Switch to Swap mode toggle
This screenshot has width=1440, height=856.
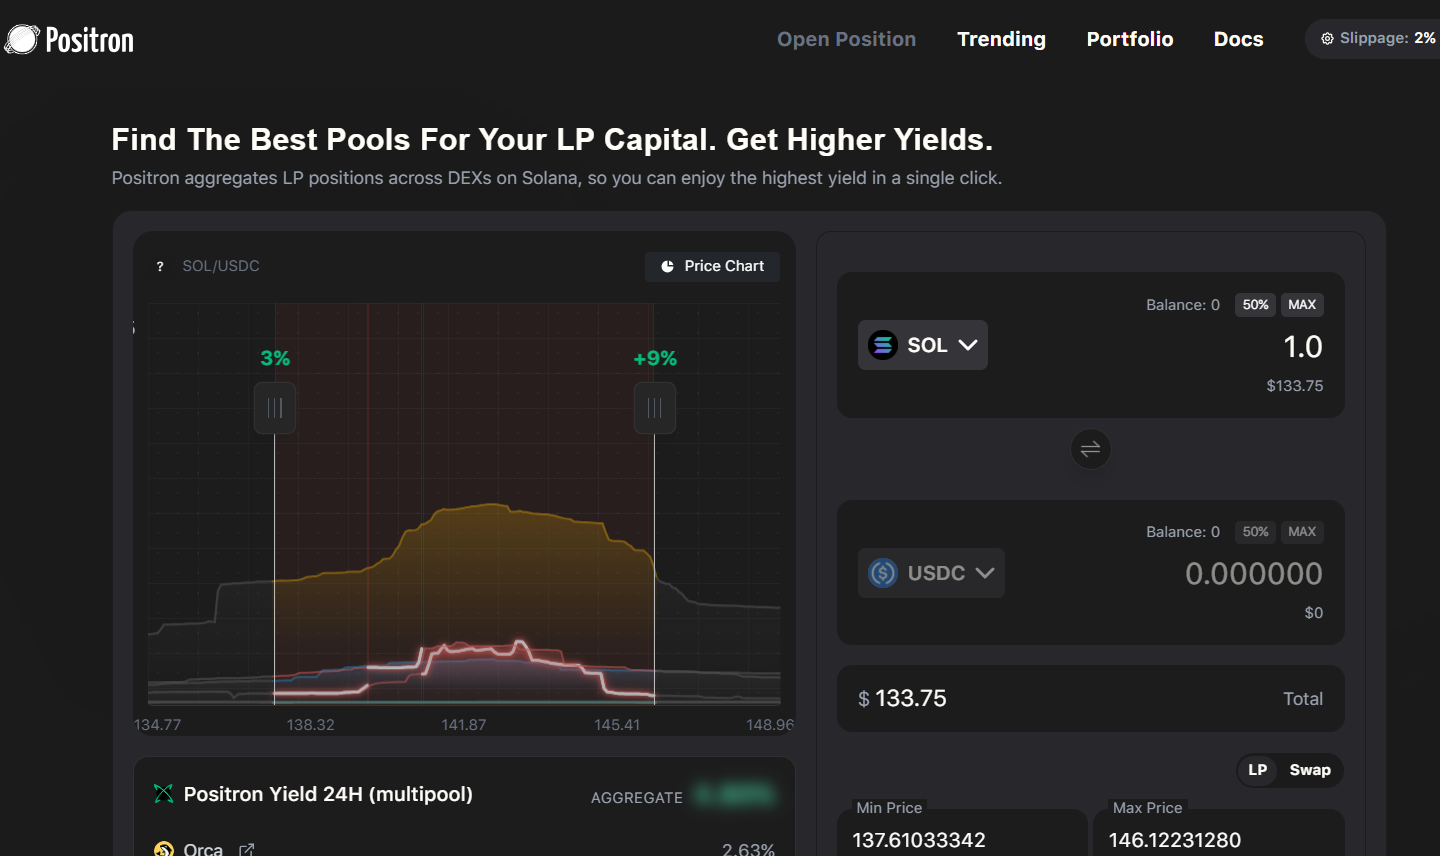click(1309, 770)
